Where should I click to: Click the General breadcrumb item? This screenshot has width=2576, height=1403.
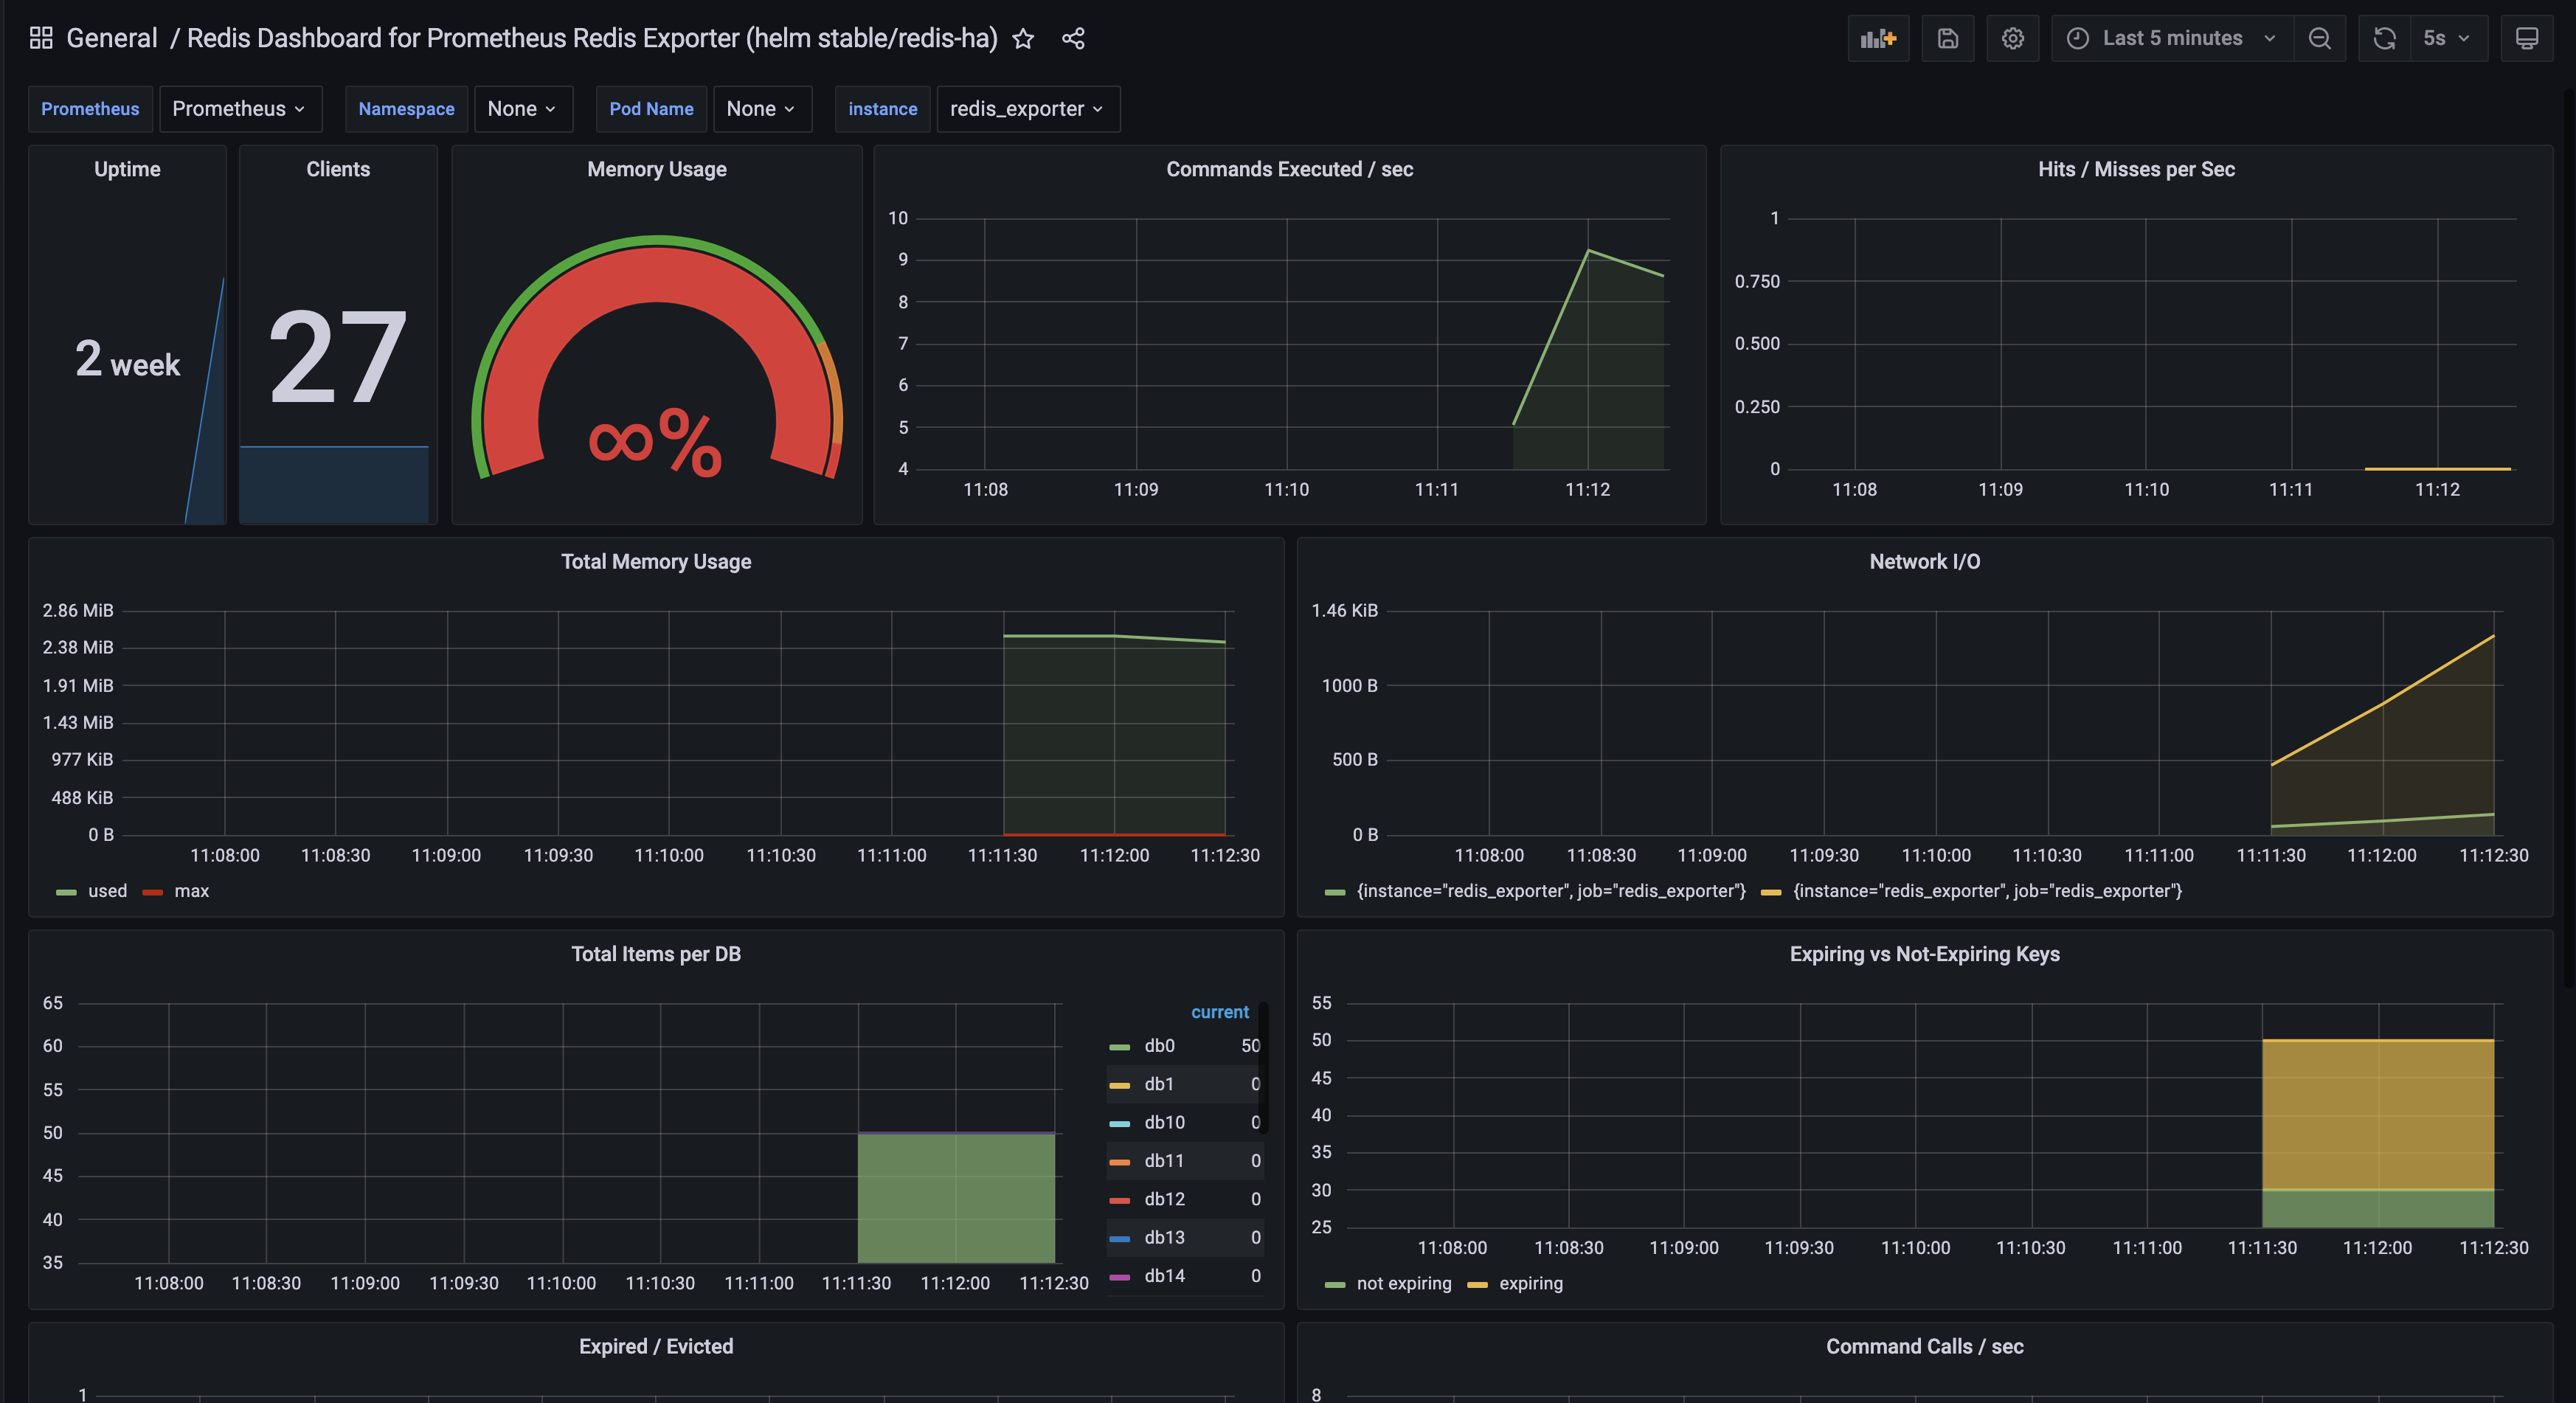pos(111,38)
